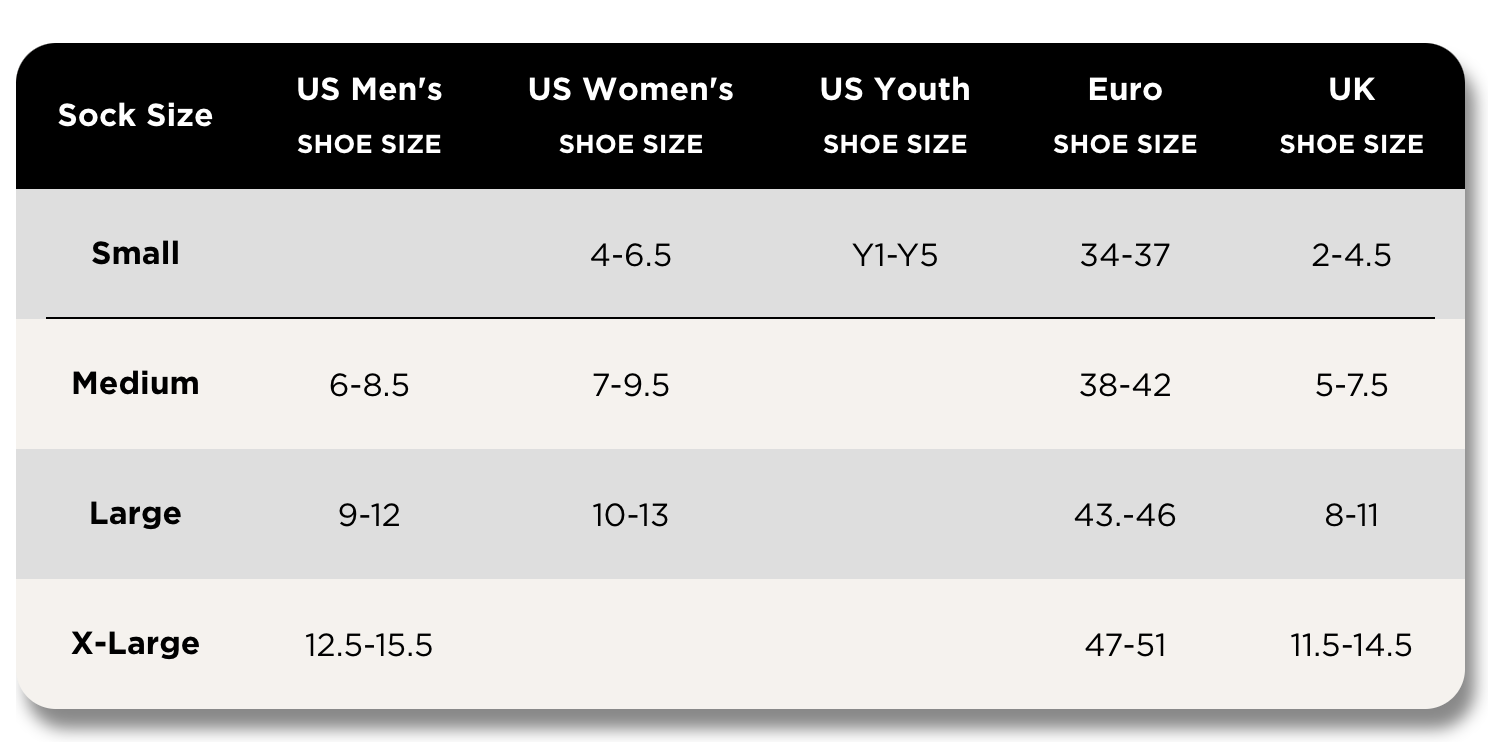Select the X-Large sock size row label
This screenshot has height=742, width=1488.
tap(135, 643)
